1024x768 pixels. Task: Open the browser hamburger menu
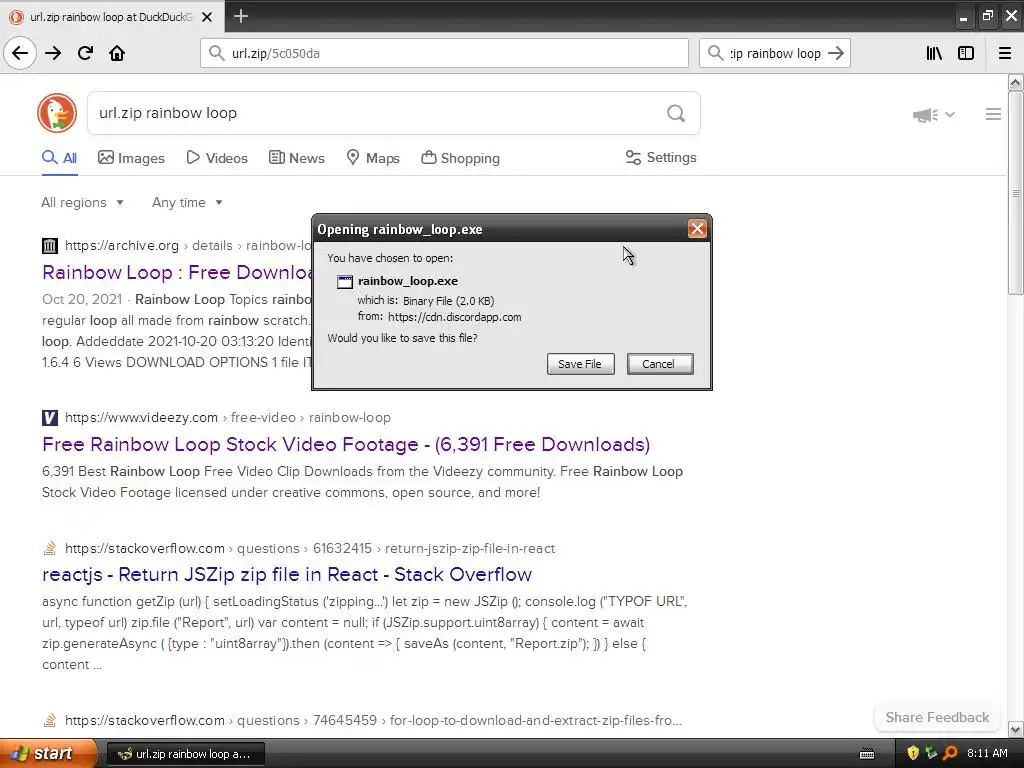[1005, 53]
